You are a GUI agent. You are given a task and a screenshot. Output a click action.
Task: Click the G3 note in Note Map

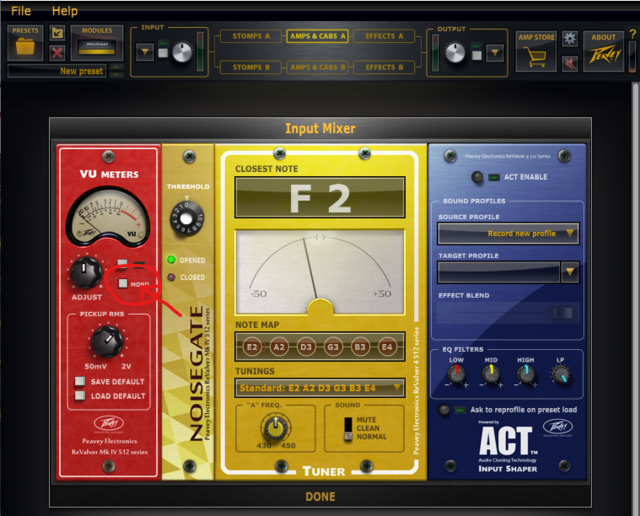click(x=333, y=347)
